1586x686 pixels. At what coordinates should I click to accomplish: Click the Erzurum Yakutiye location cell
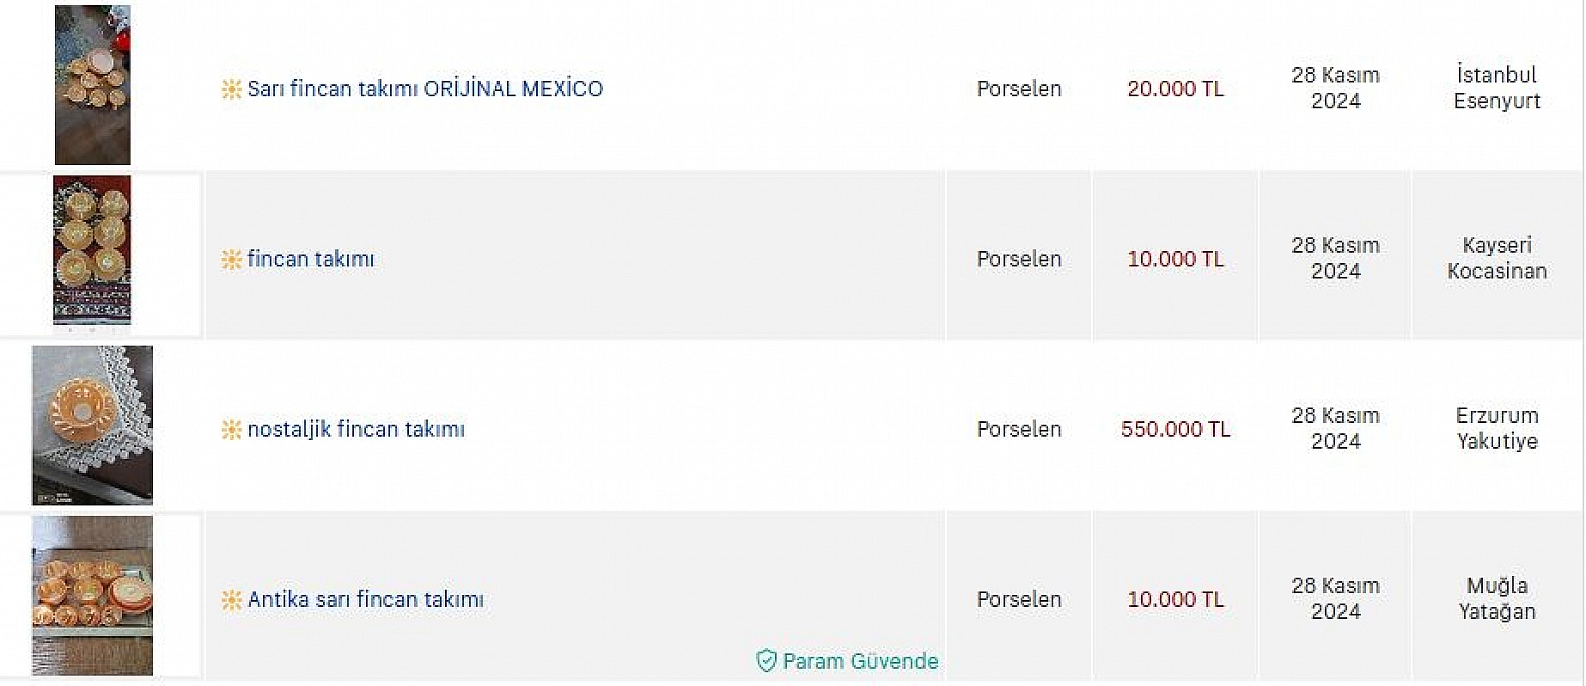point(1497,428)
